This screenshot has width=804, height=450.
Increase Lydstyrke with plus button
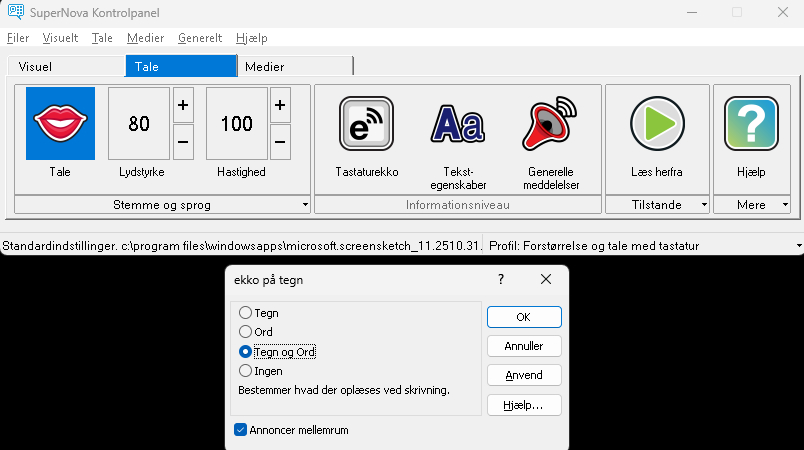pyautogui.click(x=183, y=105)
